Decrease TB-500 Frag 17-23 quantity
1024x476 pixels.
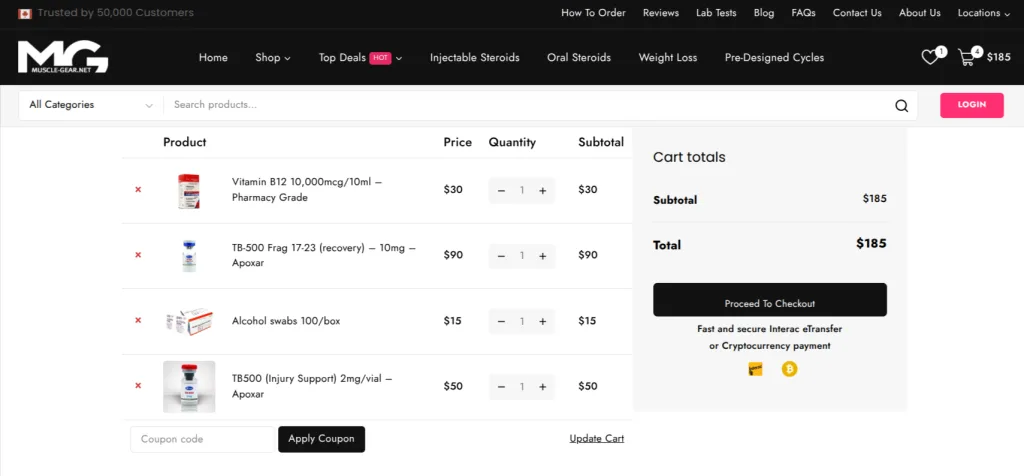point(501,256)
